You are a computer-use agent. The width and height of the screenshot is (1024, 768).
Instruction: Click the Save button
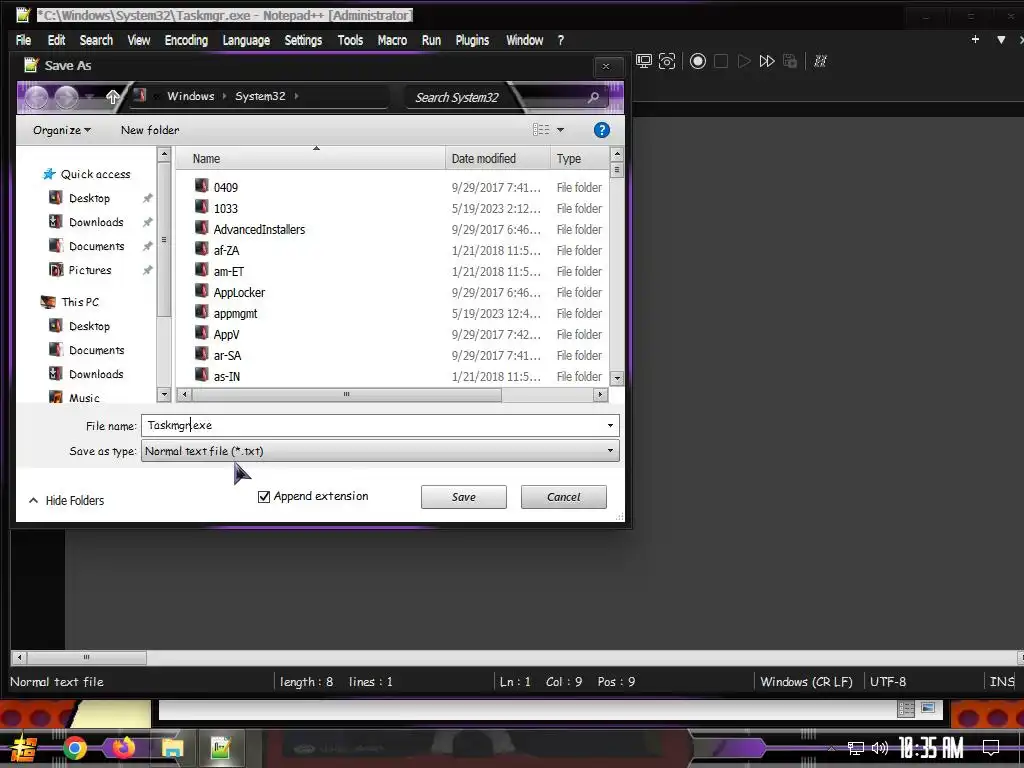click(x=464, y=497)
